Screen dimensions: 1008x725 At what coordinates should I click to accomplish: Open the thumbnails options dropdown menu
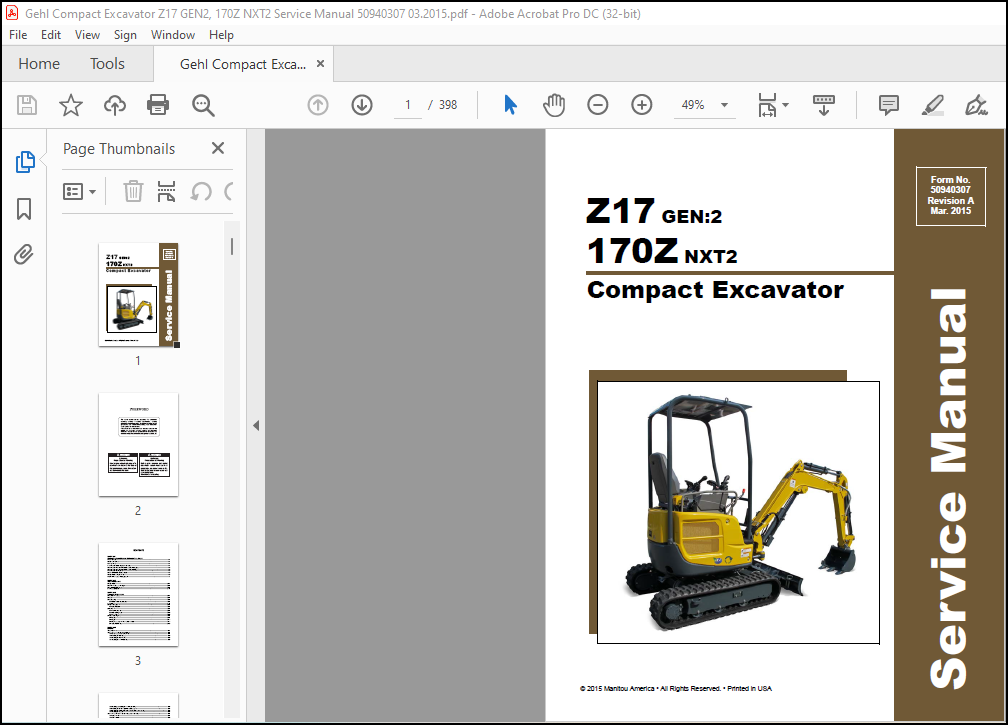79,192
